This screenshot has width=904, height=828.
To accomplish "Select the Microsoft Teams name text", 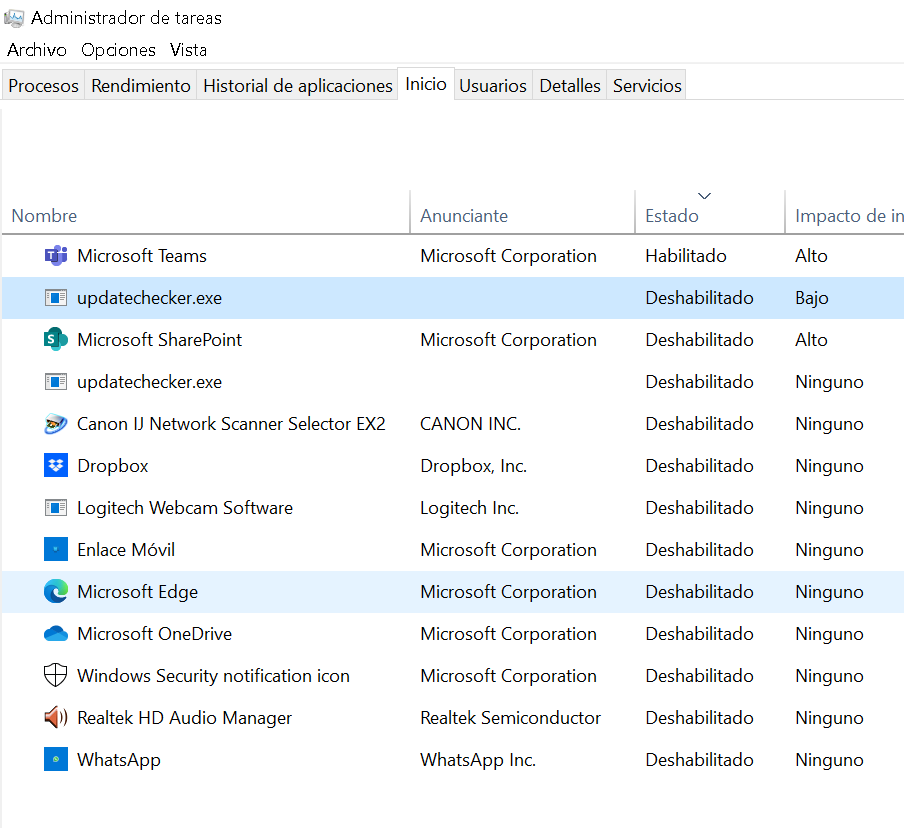I will pyautogui.click(x=142, y=255).
